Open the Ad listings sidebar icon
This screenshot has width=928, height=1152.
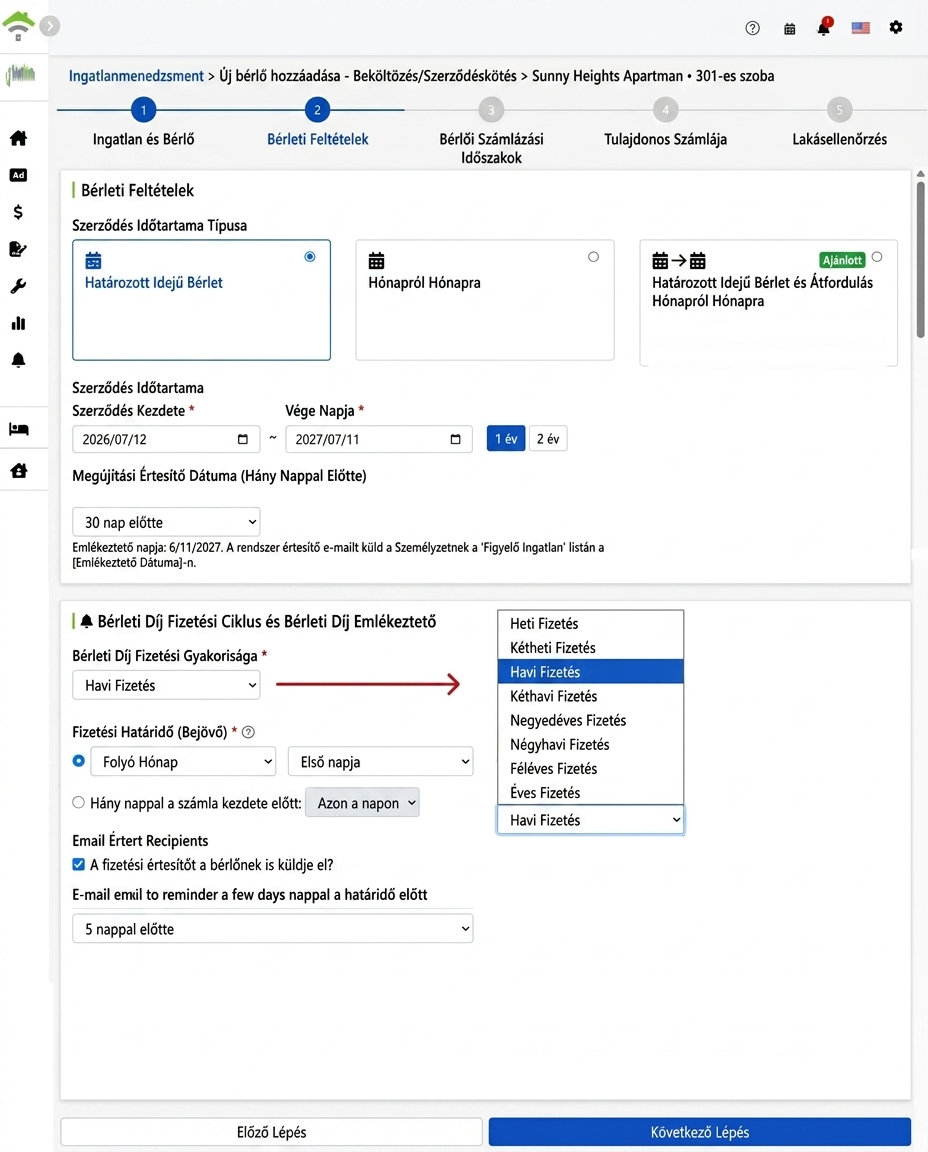18,175
